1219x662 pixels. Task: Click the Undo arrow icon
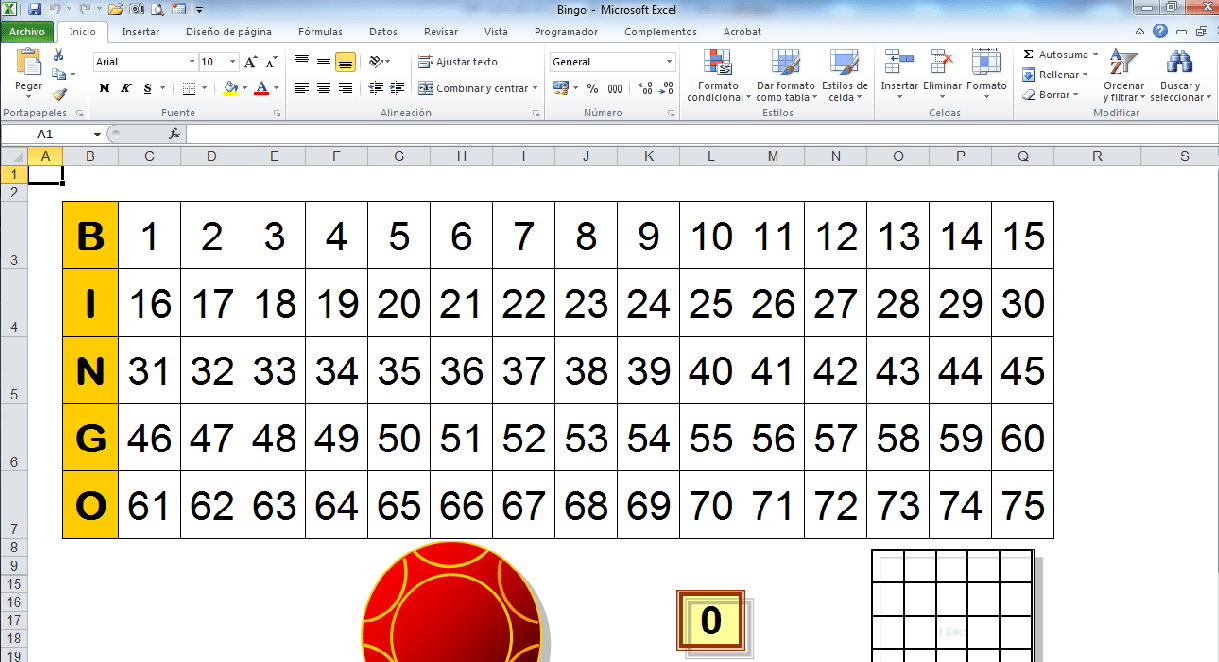click(55, 9)
